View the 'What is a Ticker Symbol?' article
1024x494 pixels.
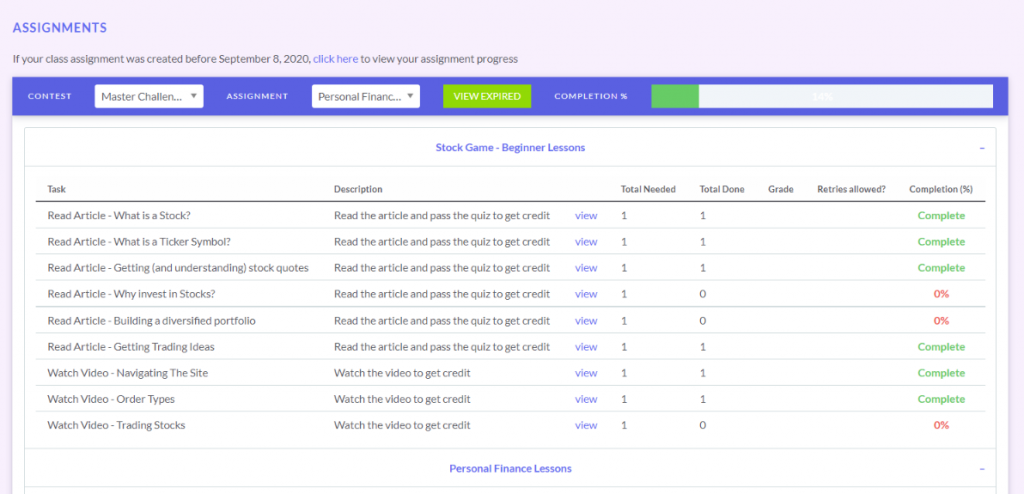[586, 242]
